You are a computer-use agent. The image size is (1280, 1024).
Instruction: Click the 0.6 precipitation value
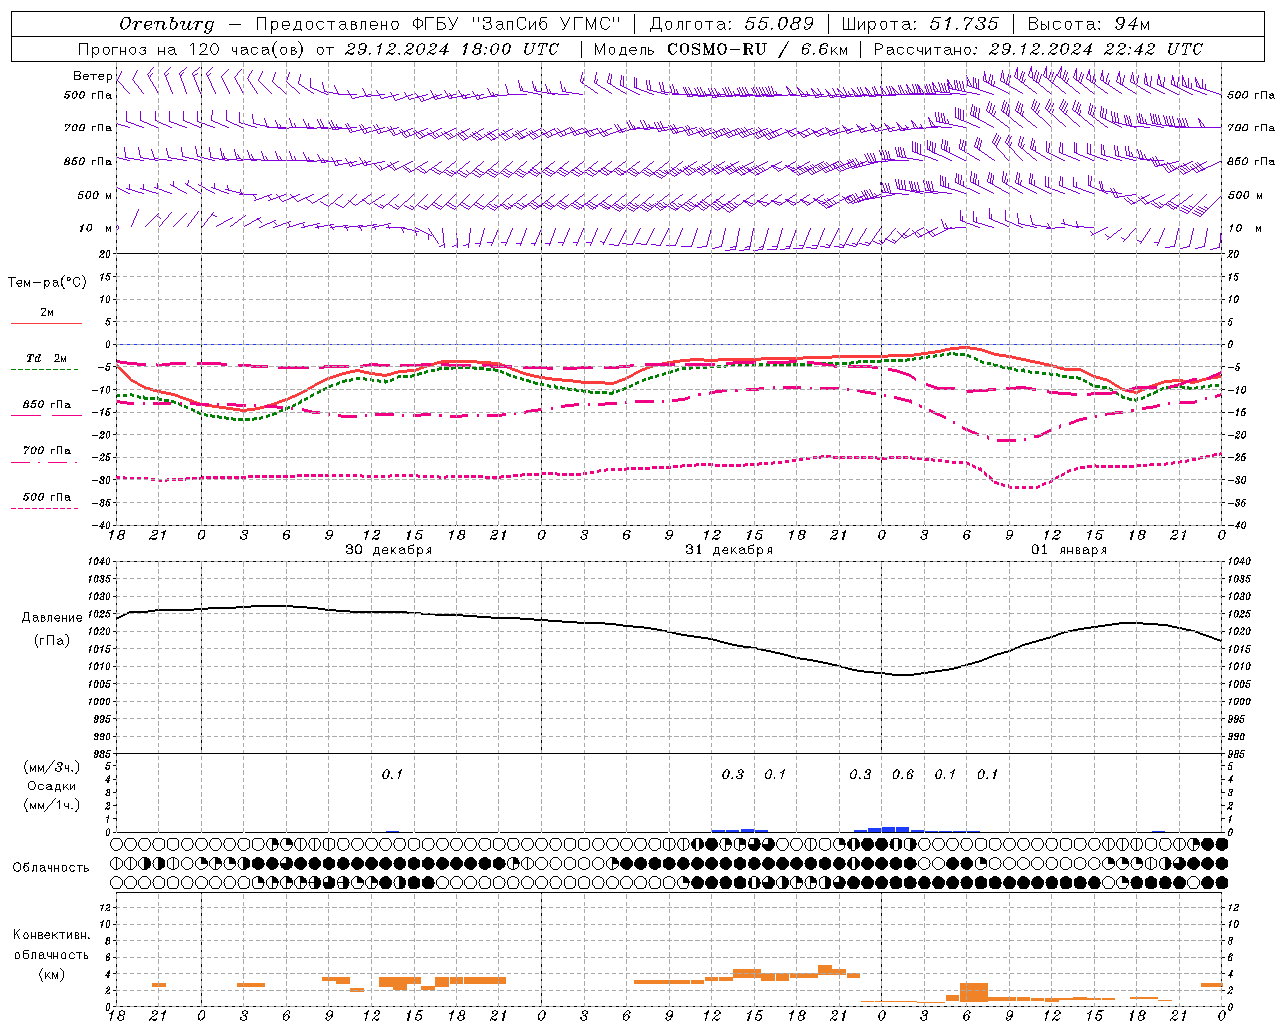pyautogui.click(x=903, y=774)
